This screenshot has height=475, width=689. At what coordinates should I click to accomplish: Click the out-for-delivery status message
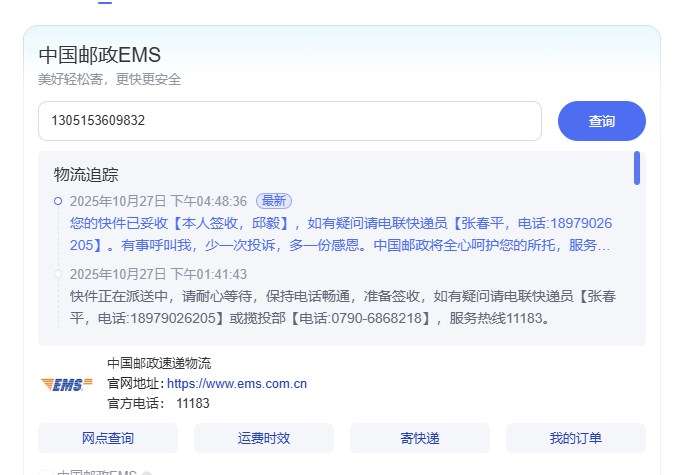pos(340,307)
